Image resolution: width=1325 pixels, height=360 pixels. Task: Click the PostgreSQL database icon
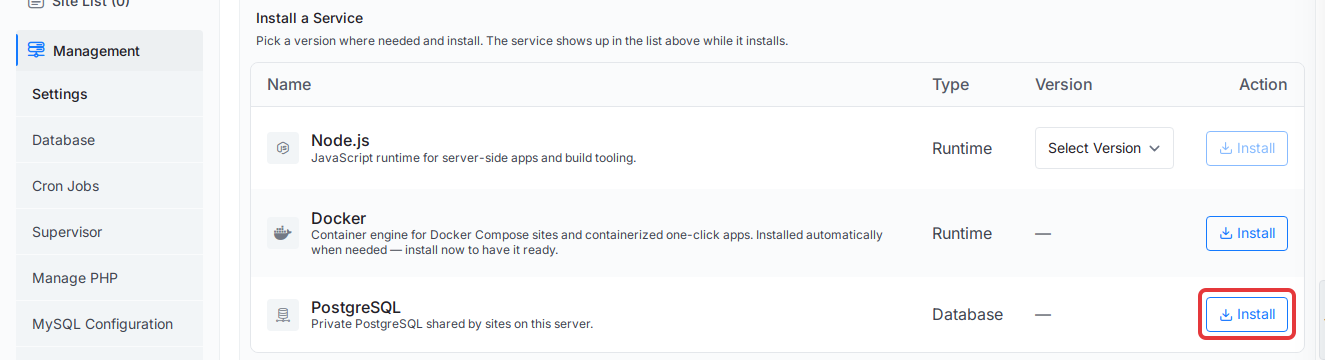tap(283, 314)
